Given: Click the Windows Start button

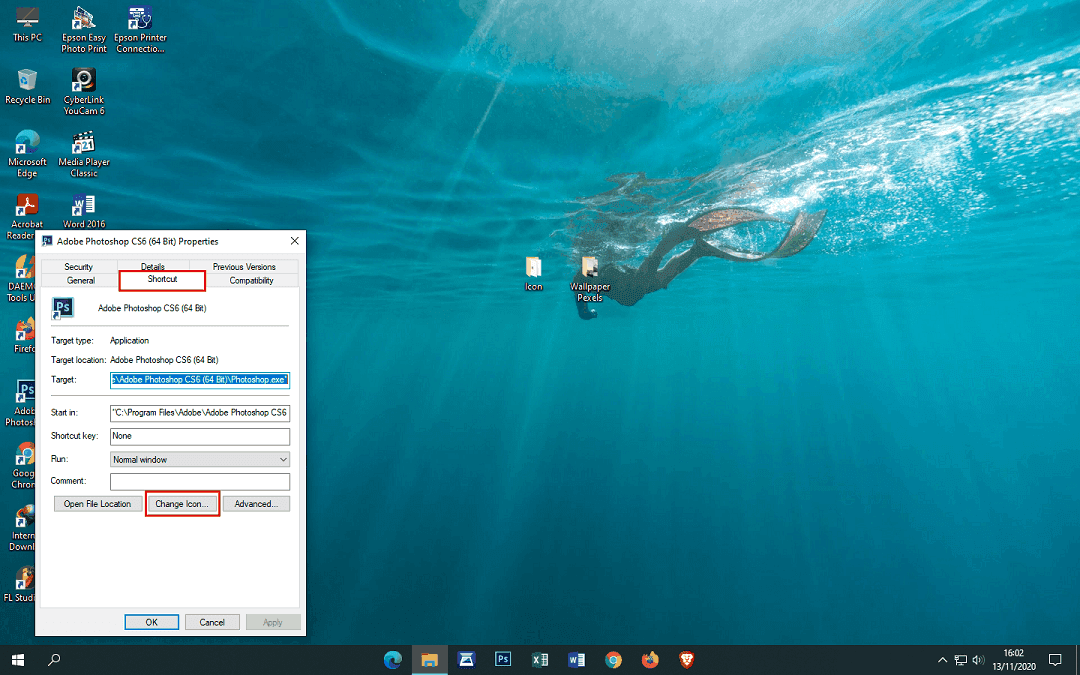Looking at the screenshot, I should pyautogui.click(x=18, y=660).
